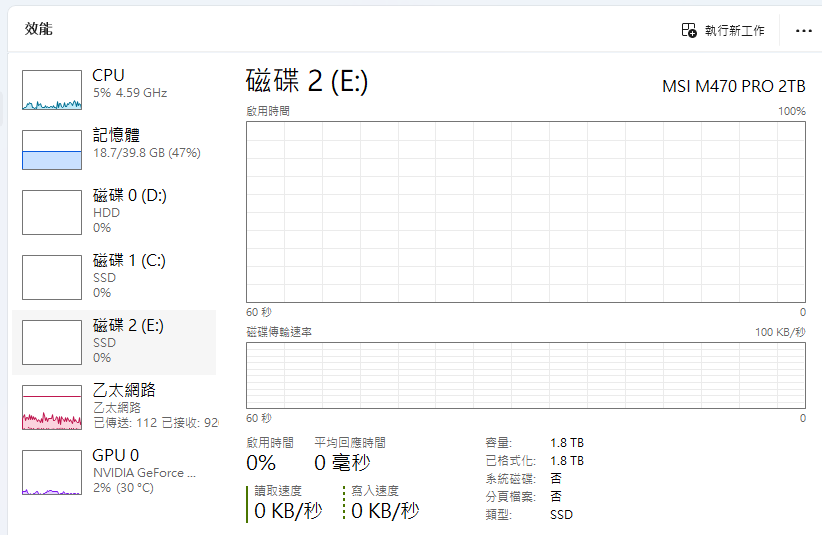This screenshot has width=822, height=535.
Task: Select the MSI M470 PRO 2TB model label
Action: click(733, 86)
